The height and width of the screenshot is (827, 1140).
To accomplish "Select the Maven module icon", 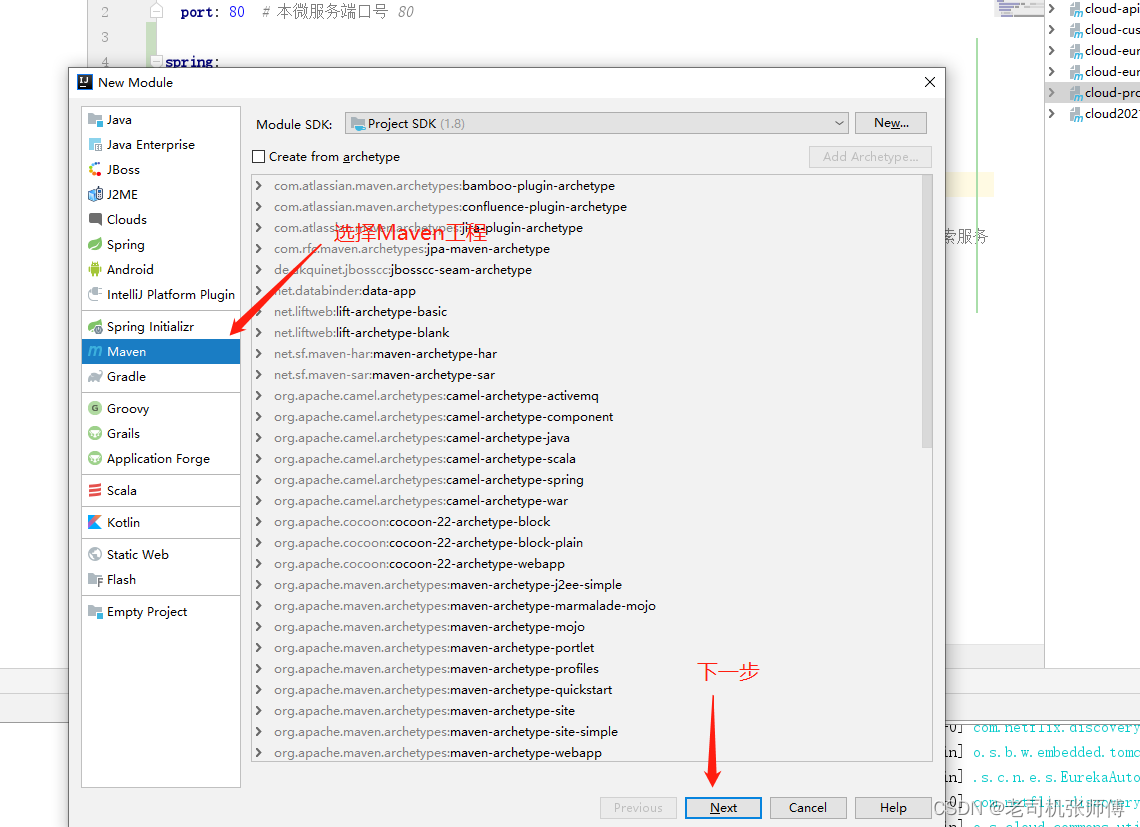I will (x=95, y=351).
